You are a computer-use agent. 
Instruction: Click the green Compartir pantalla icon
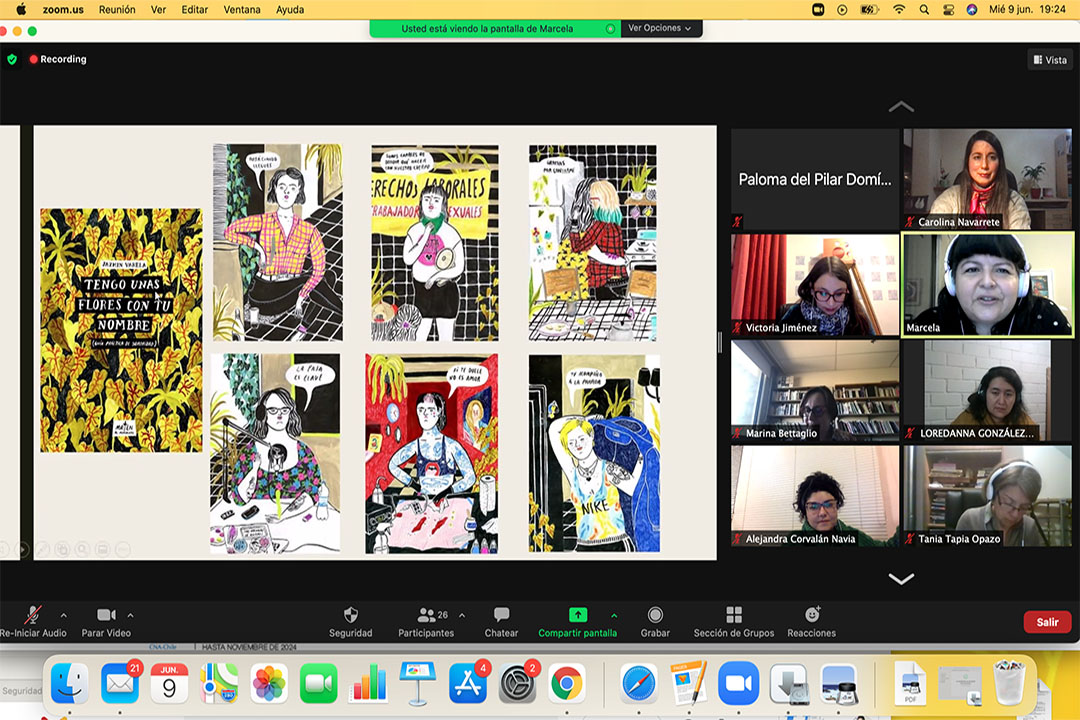[577, 615]
